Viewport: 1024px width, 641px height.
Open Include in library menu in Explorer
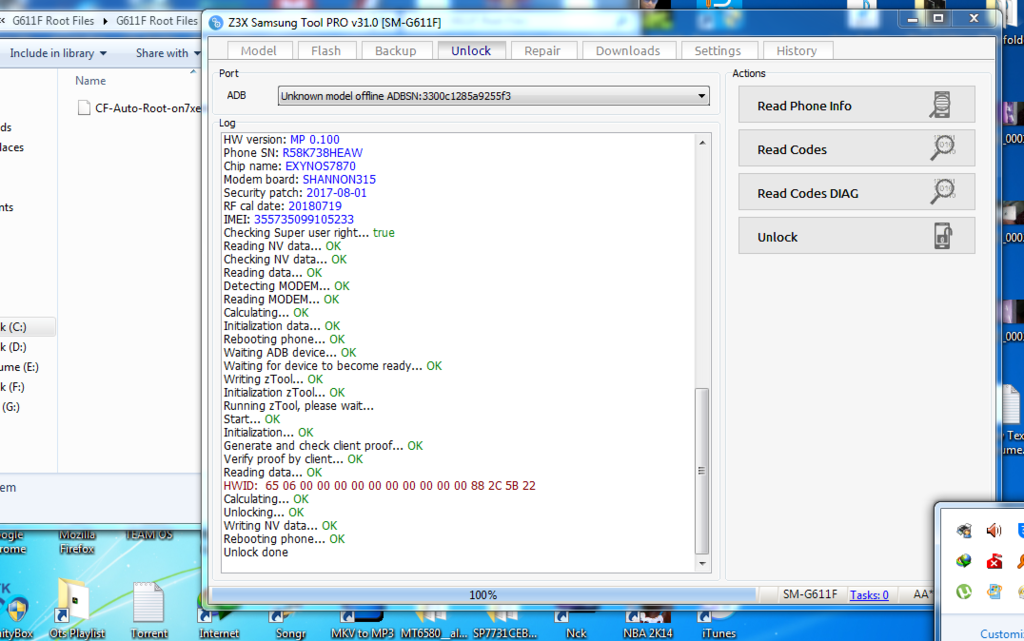[58, 53]
